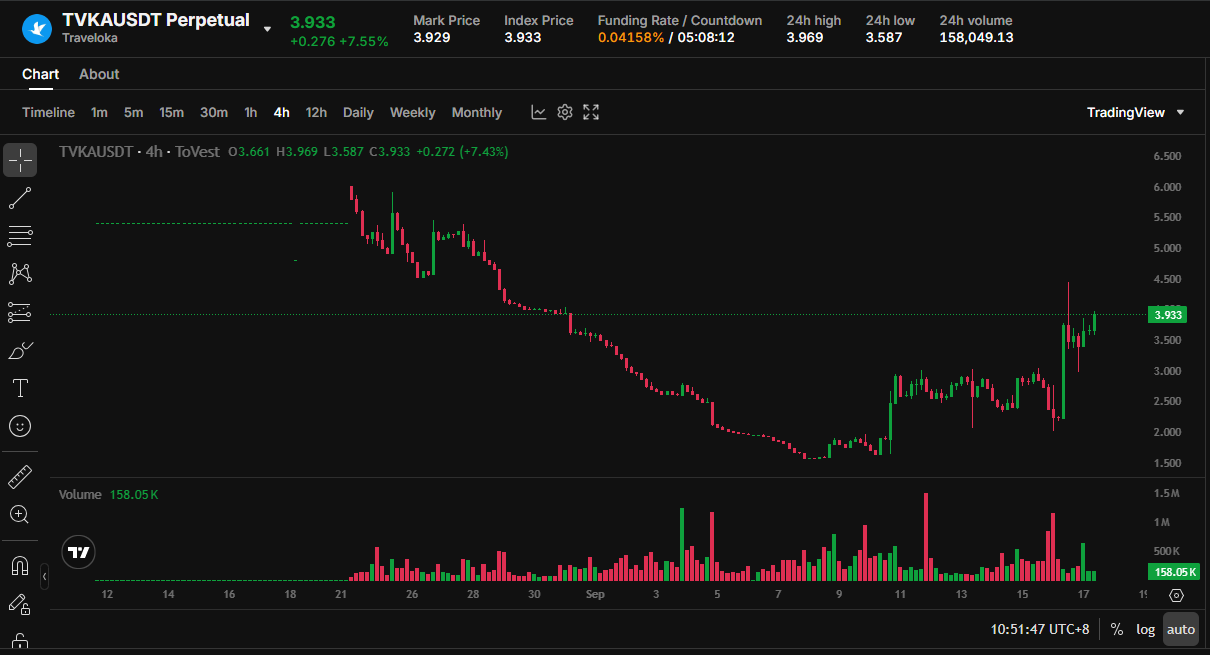This screenshot has width=1210, height=655.
Task: Click the Sep date label on time axis
Action: [595, 594]
